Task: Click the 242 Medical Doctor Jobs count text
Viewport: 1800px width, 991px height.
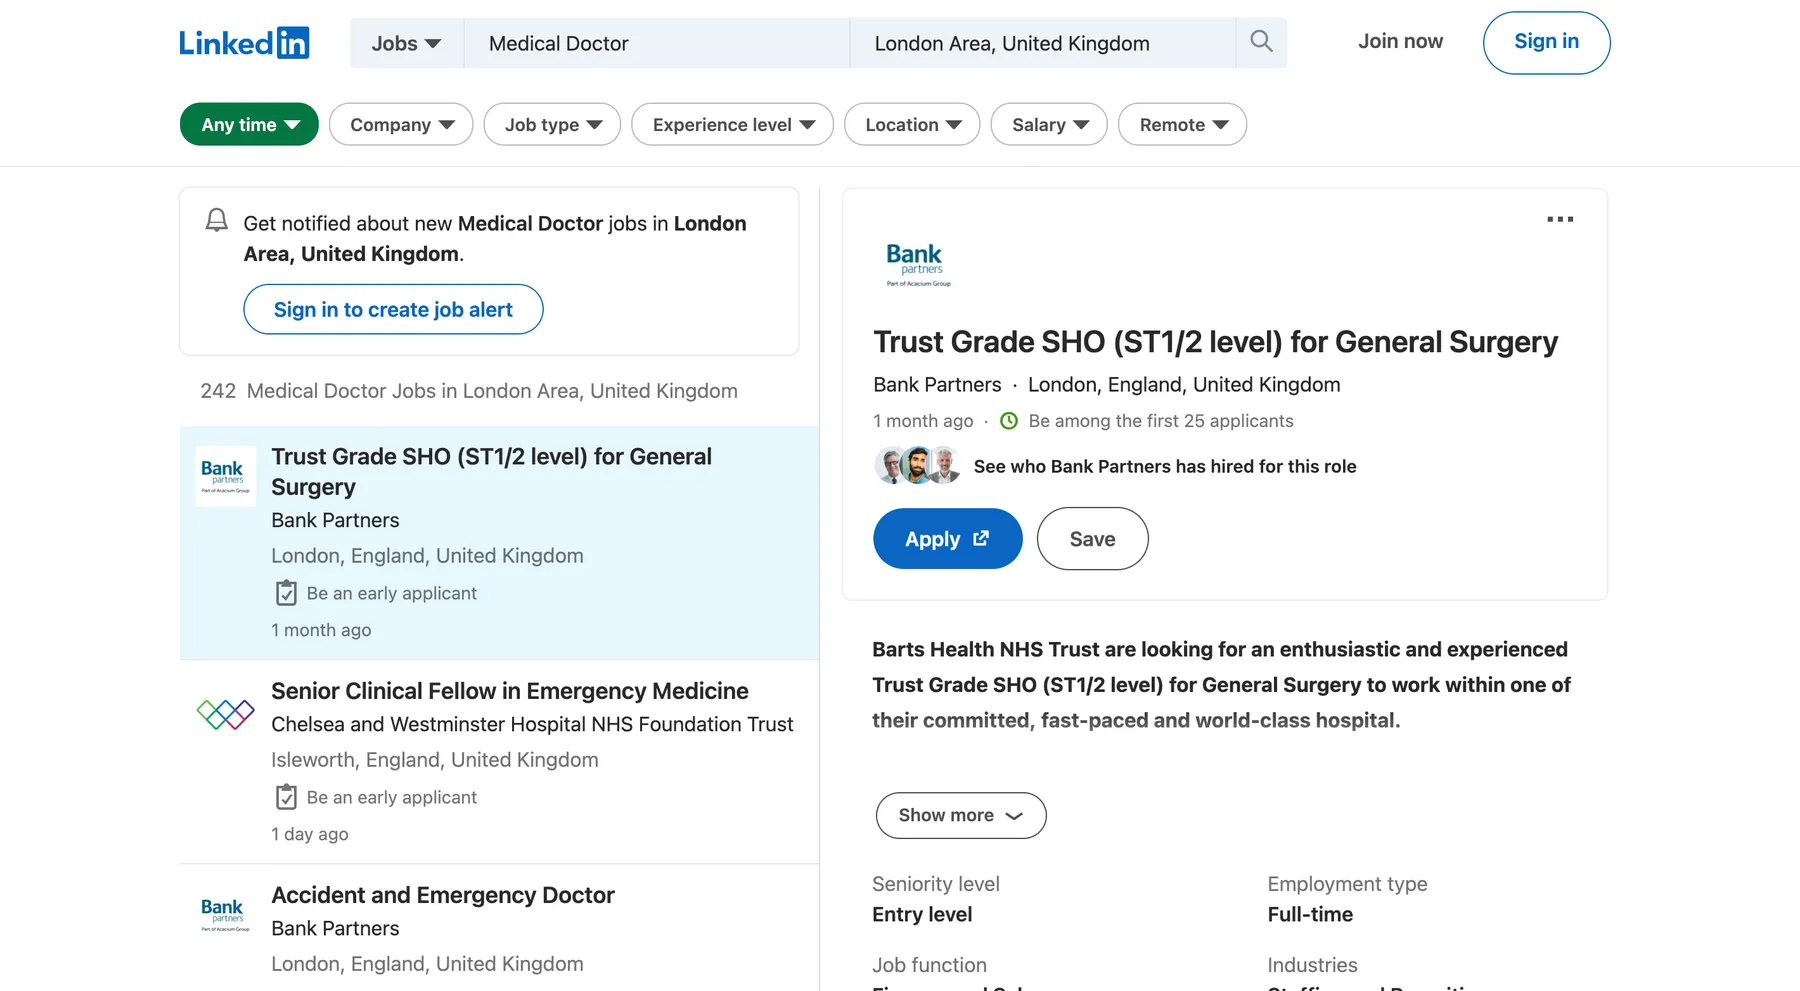Action: click(x=469, y=391)
